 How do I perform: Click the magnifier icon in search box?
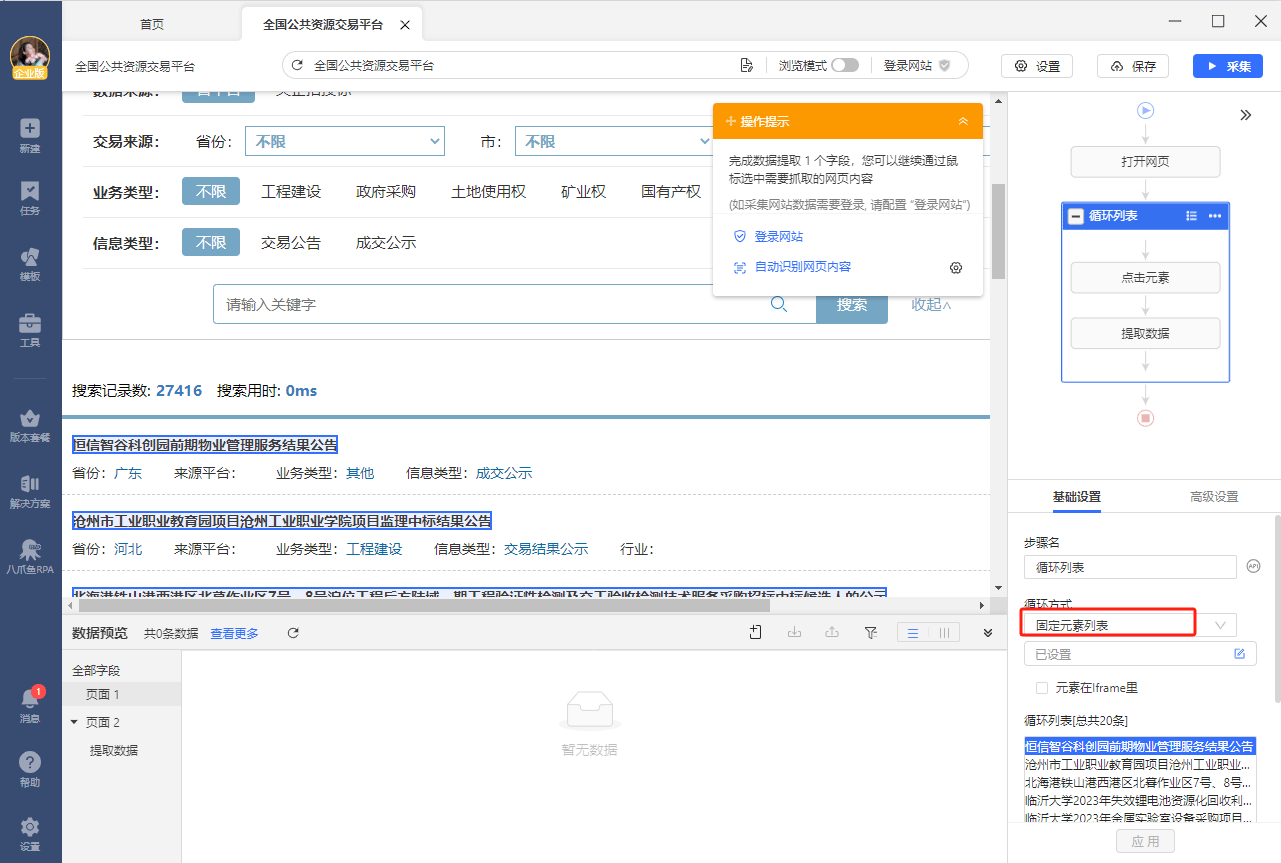[x=779, y=305]
